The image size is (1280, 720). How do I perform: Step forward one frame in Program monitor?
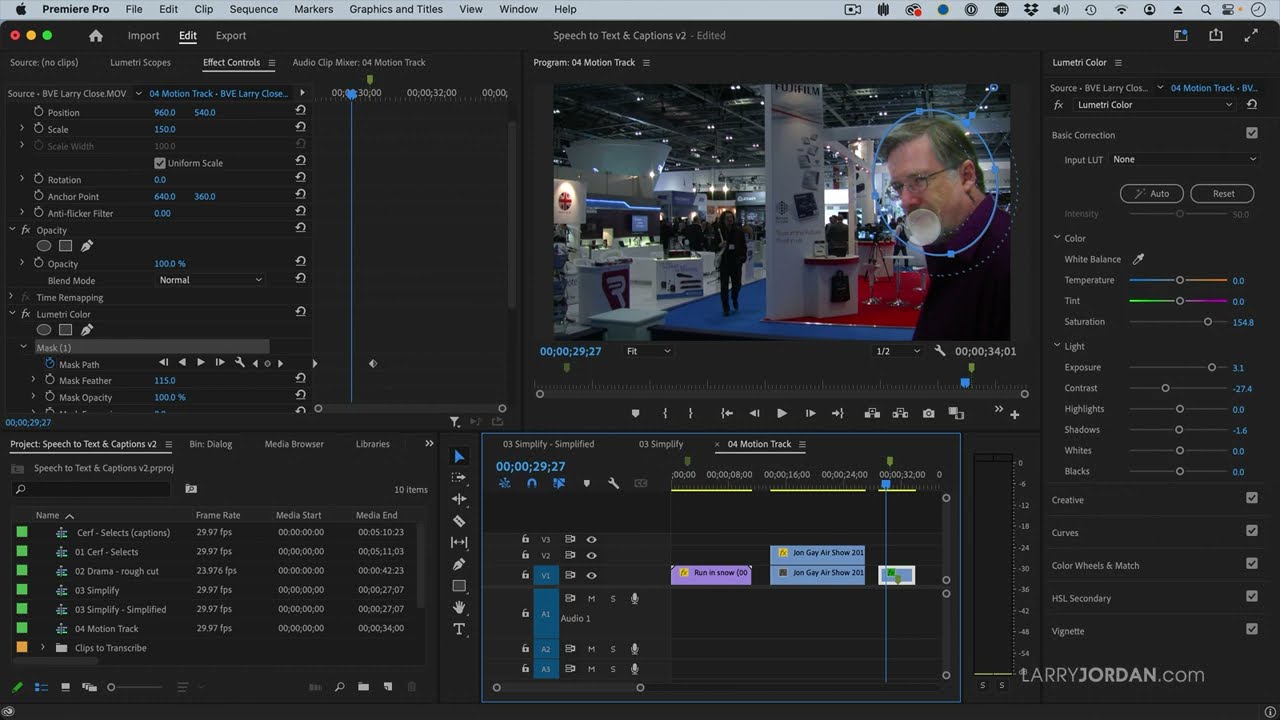pyautogui.click(x=810, y=413)
